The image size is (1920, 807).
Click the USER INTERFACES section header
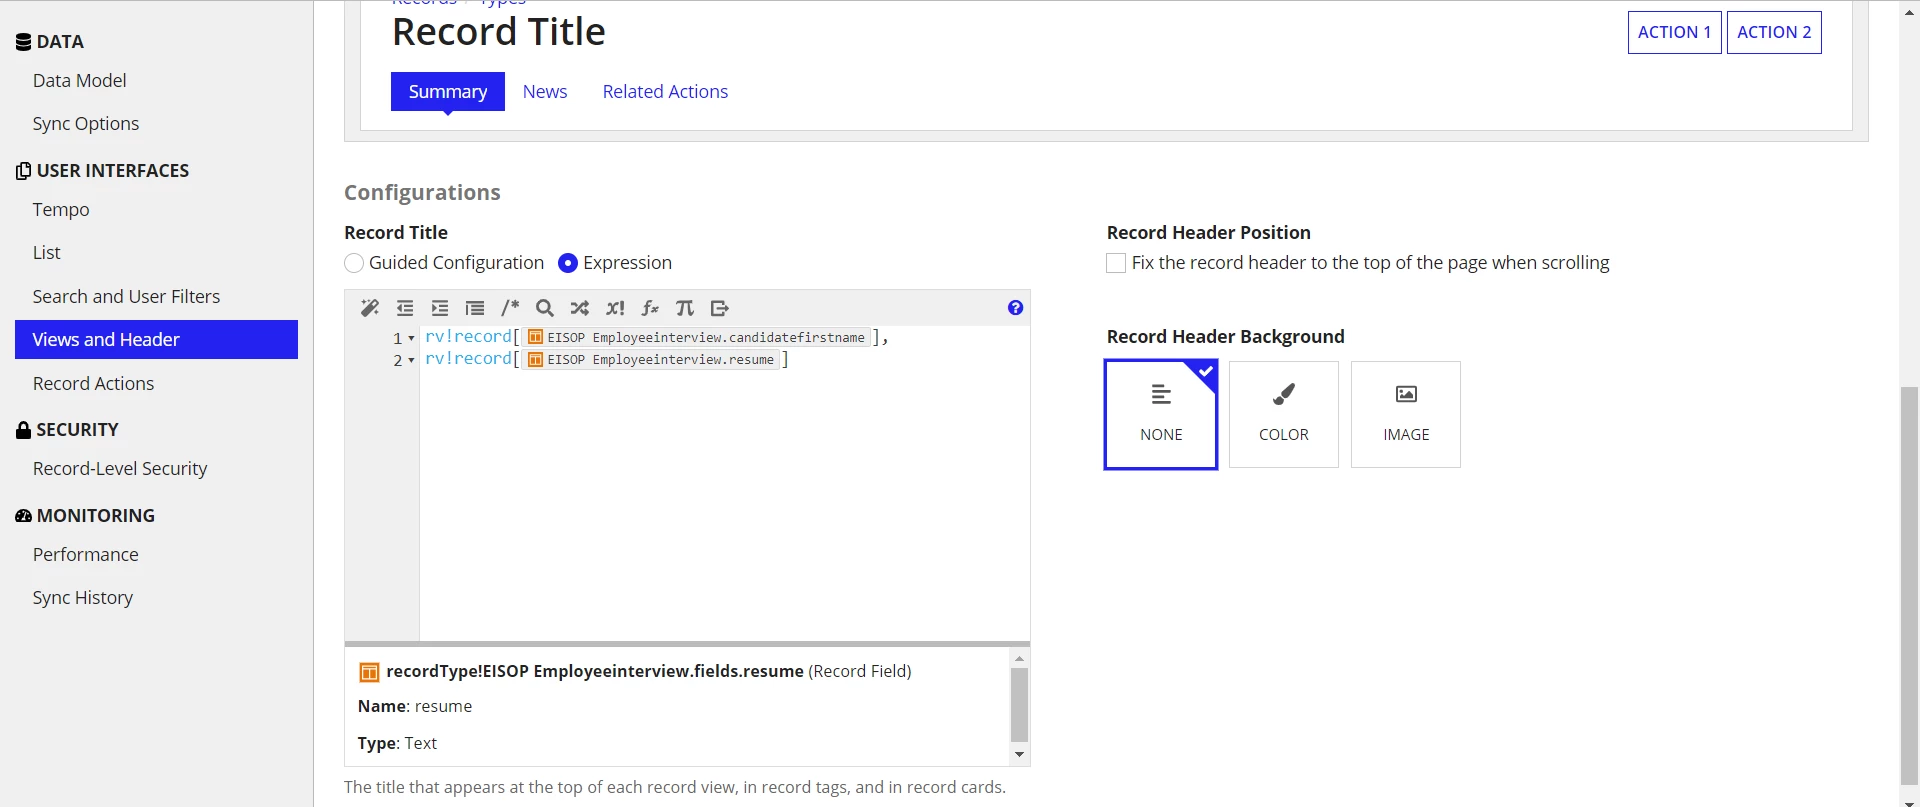pos(102,171)
